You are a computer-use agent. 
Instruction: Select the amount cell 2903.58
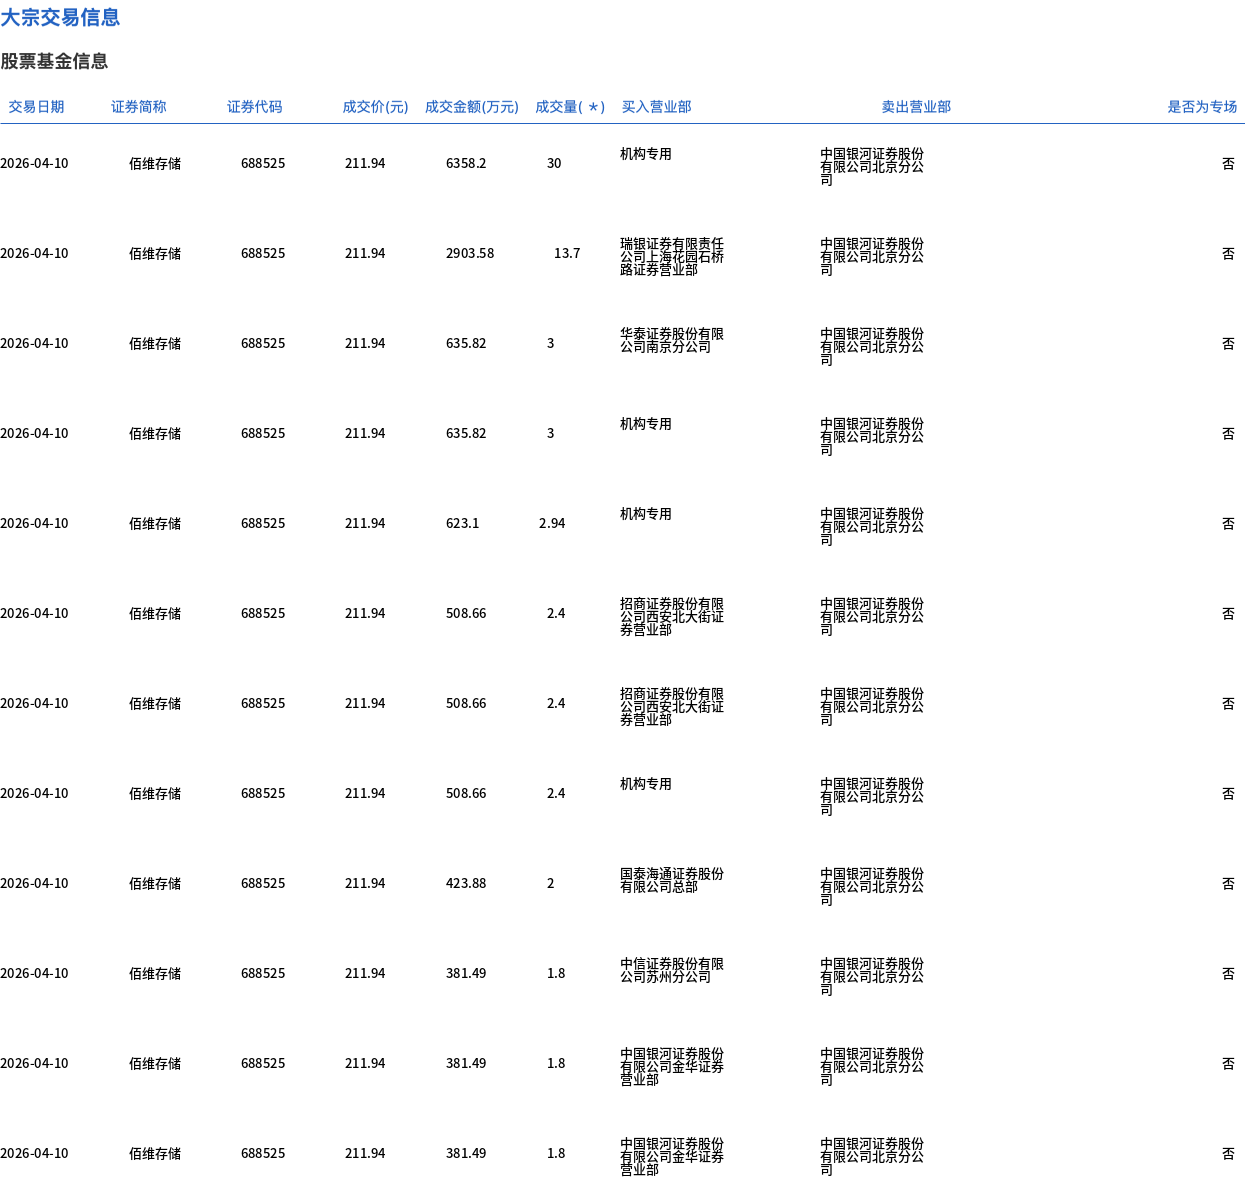[470, 253]
